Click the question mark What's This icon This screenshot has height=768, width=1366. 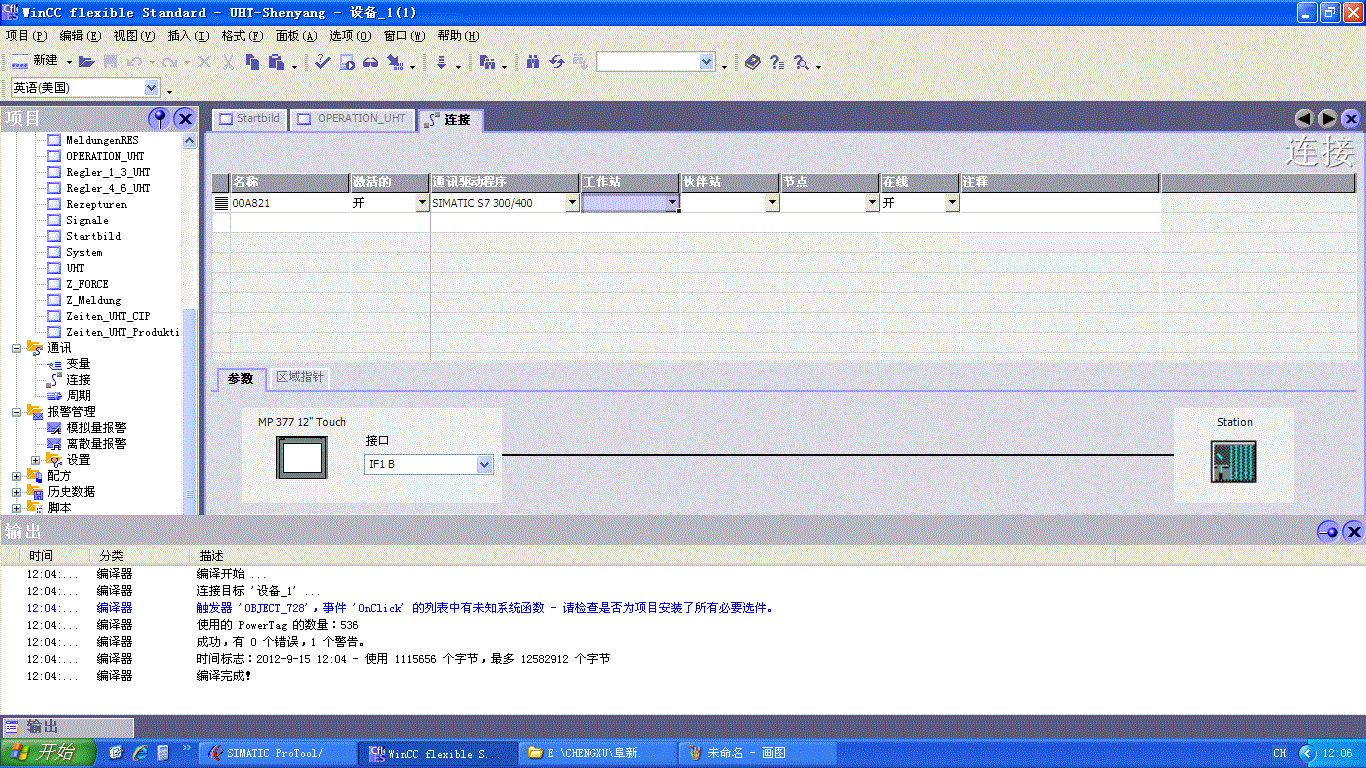776,62
